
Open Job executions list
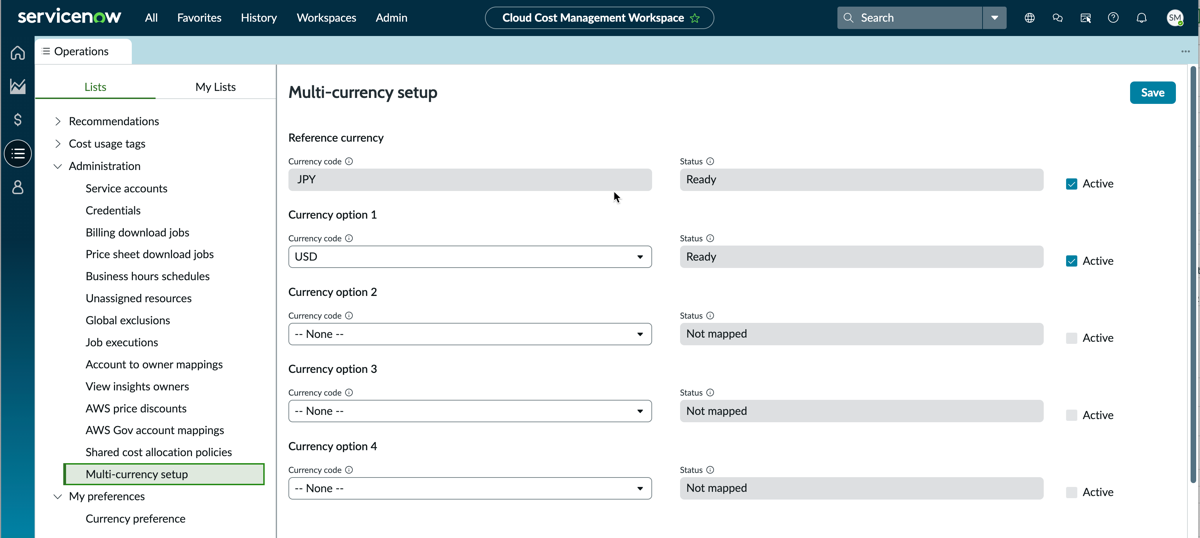tap(121, 342)
